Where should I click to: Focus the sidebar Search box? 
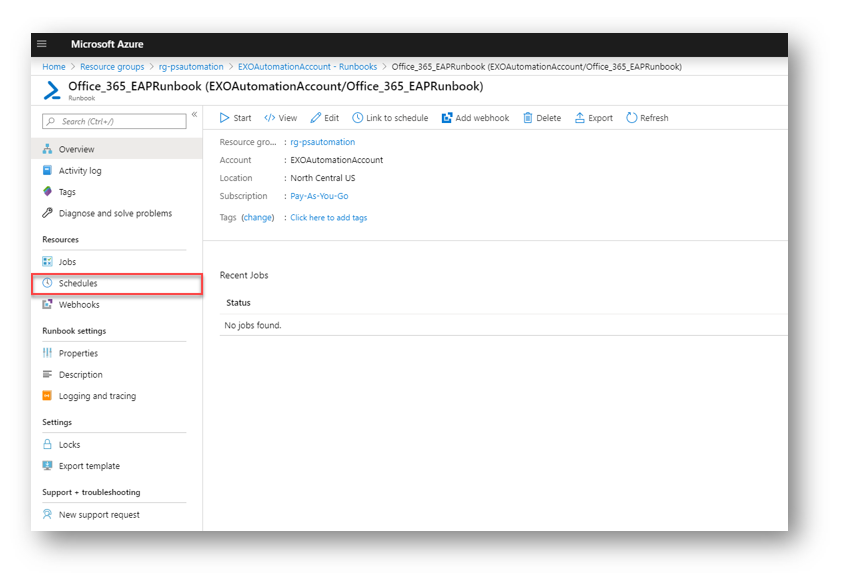114,121
